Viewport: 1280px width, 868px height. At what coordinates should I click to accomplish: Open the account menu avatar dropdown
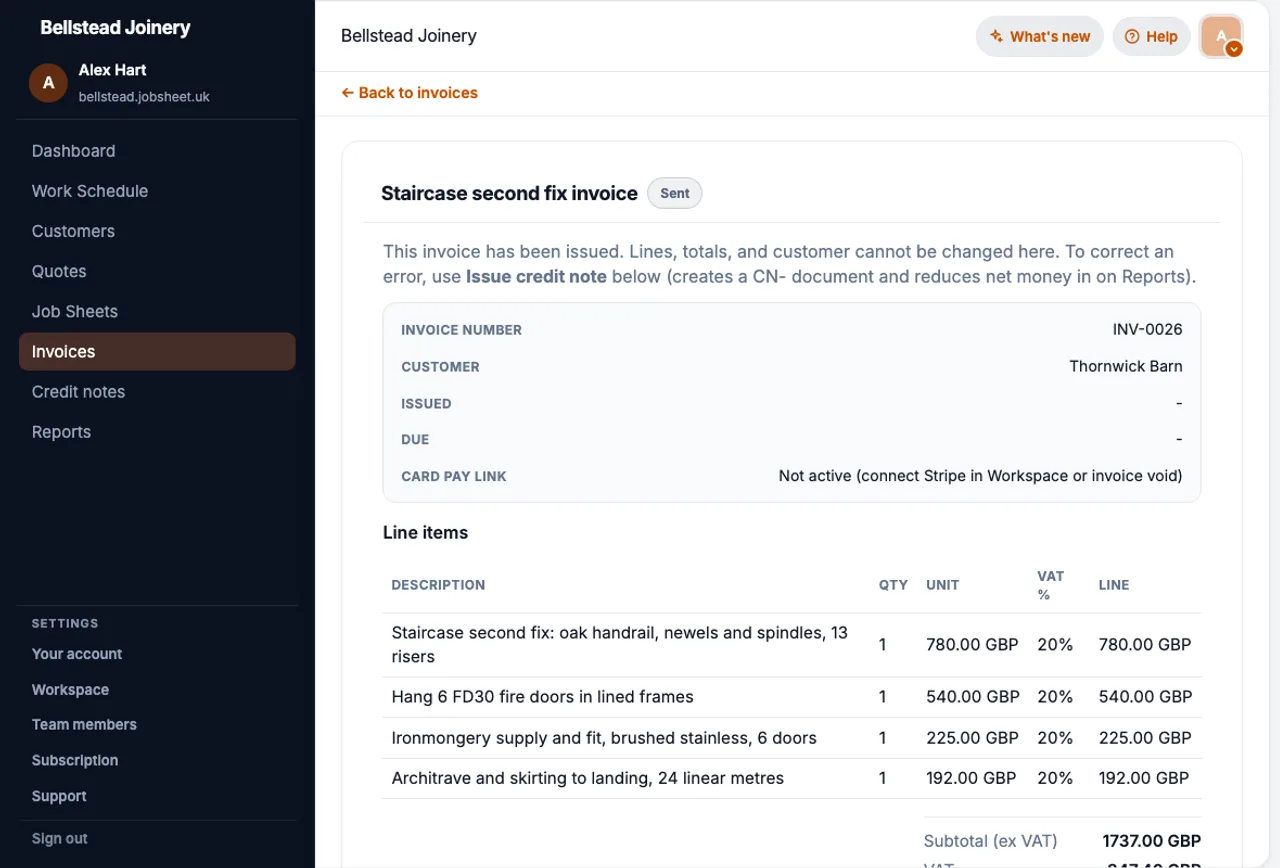pyautogui.click(x=1221, y=36)
